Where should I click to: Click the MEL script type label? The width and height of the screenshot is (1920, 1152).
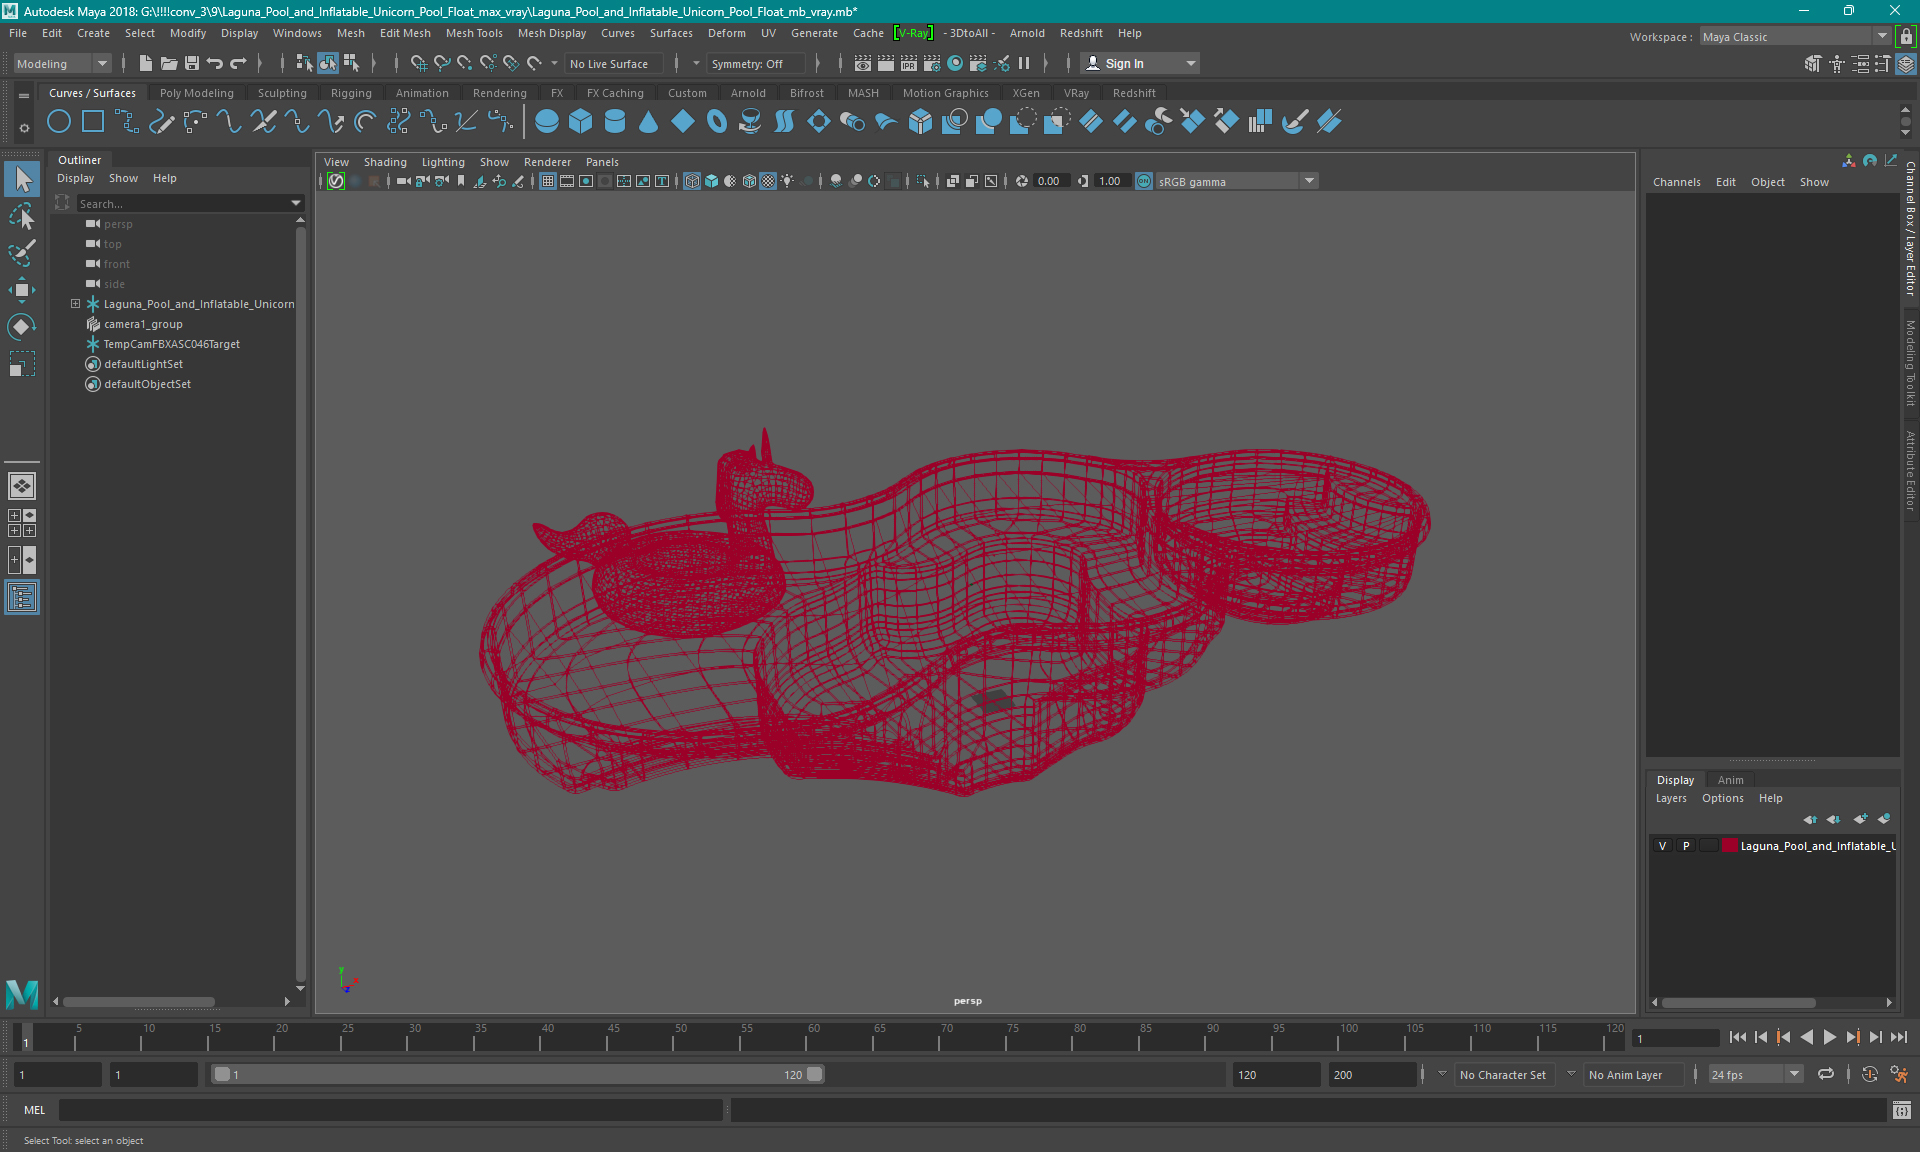[35, 1110]
